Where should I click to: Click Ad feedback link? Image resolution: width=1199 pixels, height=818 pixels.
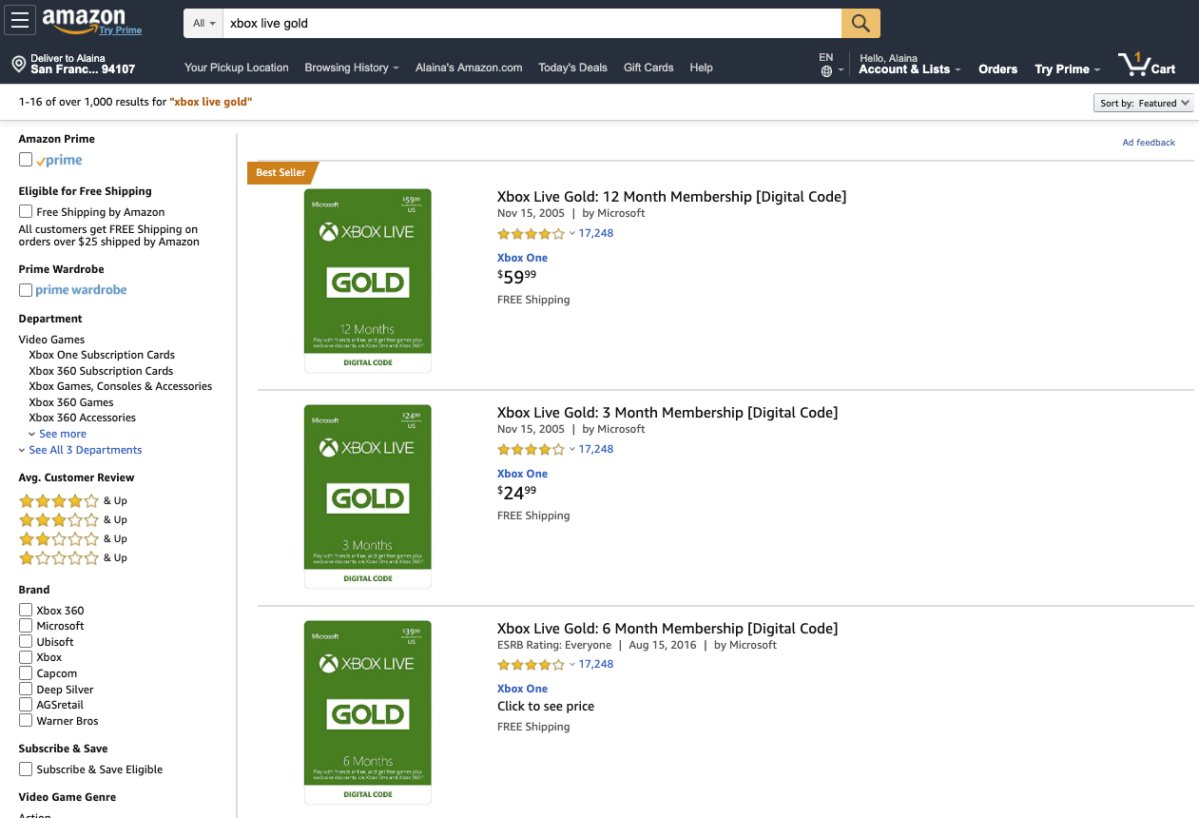tap(1149, 142)
